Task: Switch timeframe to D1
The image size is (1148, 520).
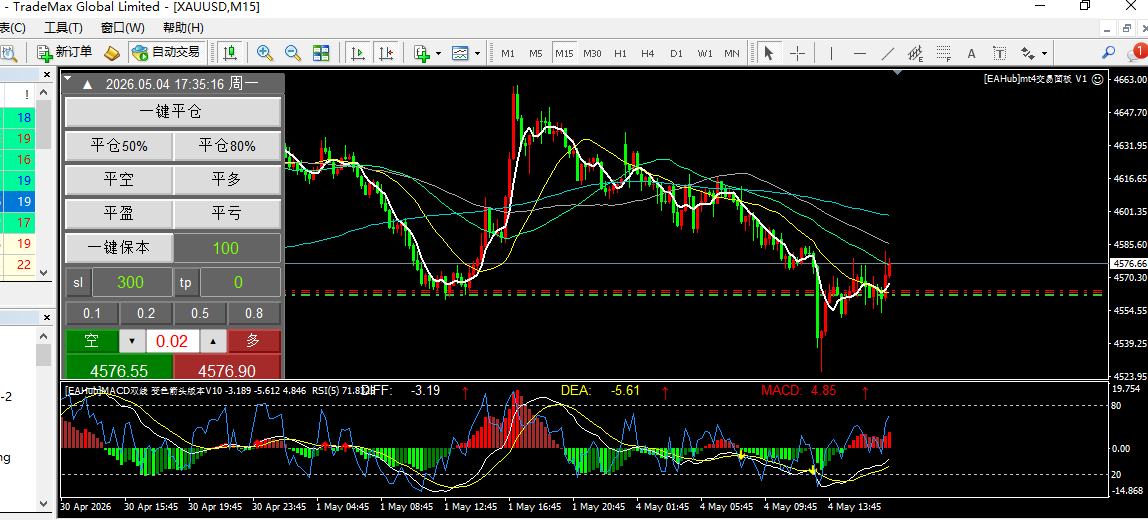Action: coord(676,53)
